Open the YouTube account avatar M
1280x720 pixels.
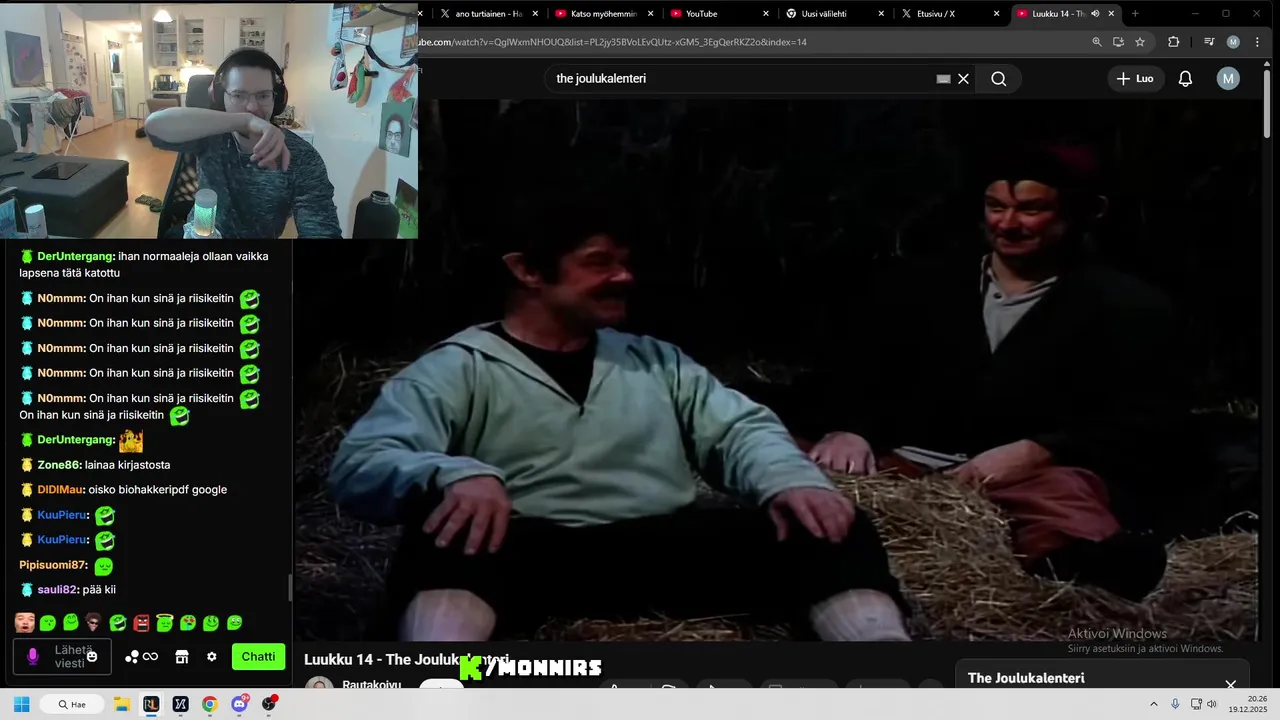click(1228, 79)
